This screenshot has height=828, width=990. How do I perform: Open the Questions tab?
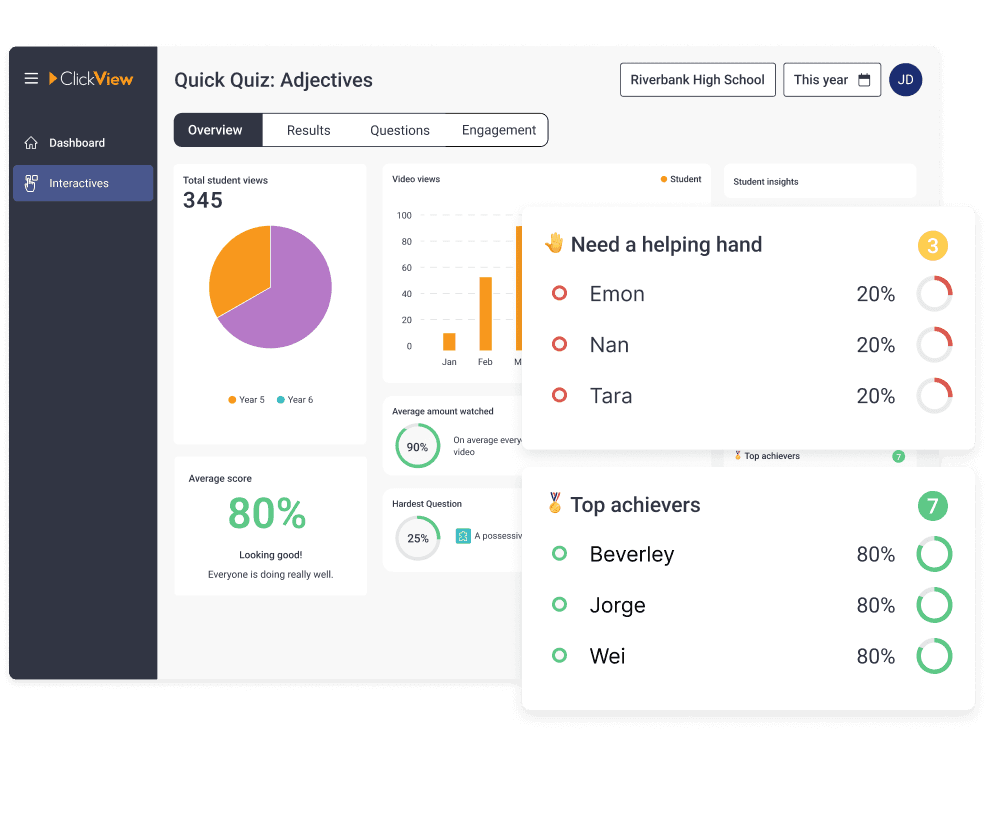(x=400, y=130)
